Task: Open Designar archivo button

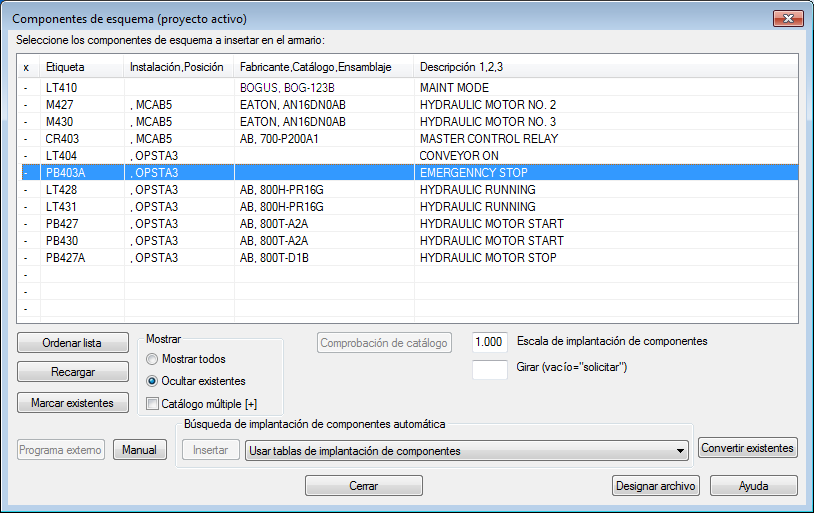Action: click(x=656, y=485)
